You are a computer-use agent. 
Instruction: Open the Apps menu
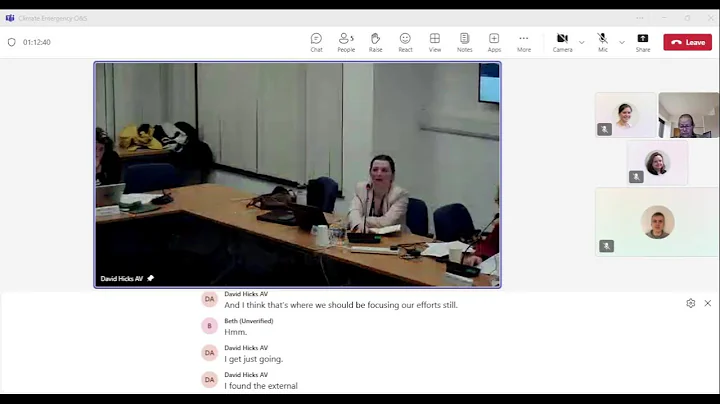(494, 42)
